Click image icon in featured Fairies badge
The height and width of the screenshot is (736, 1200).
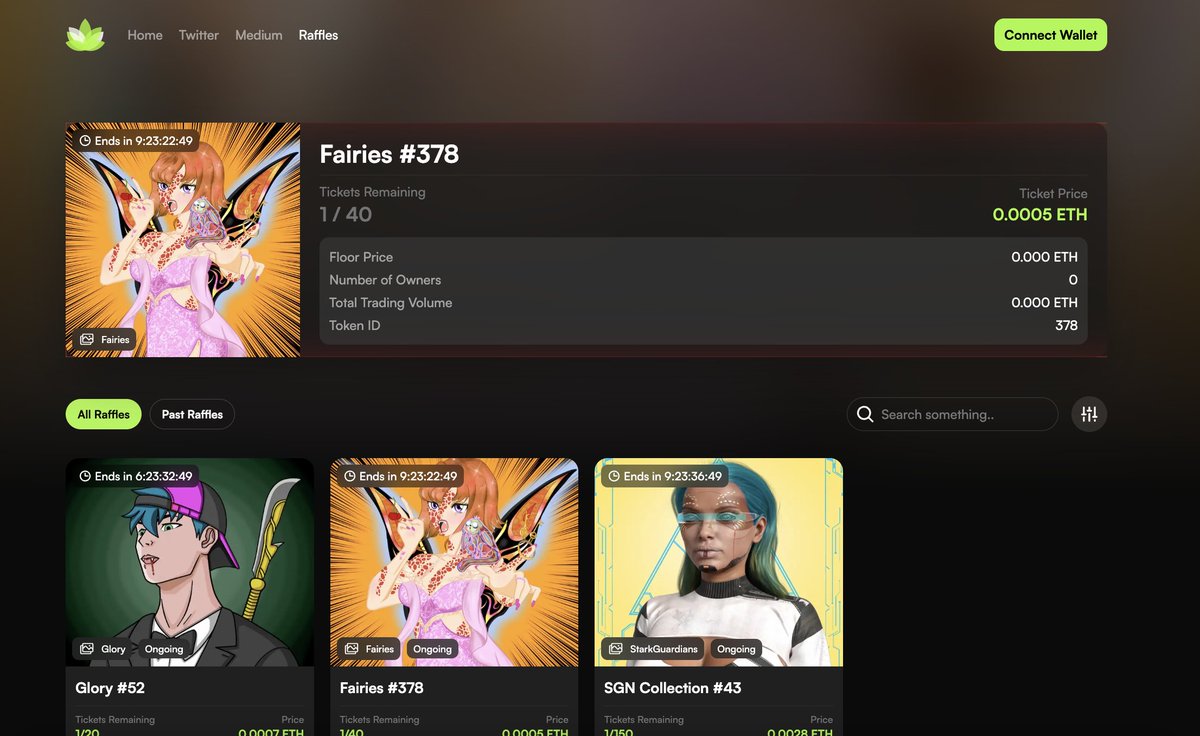click(x=87, y=339)
